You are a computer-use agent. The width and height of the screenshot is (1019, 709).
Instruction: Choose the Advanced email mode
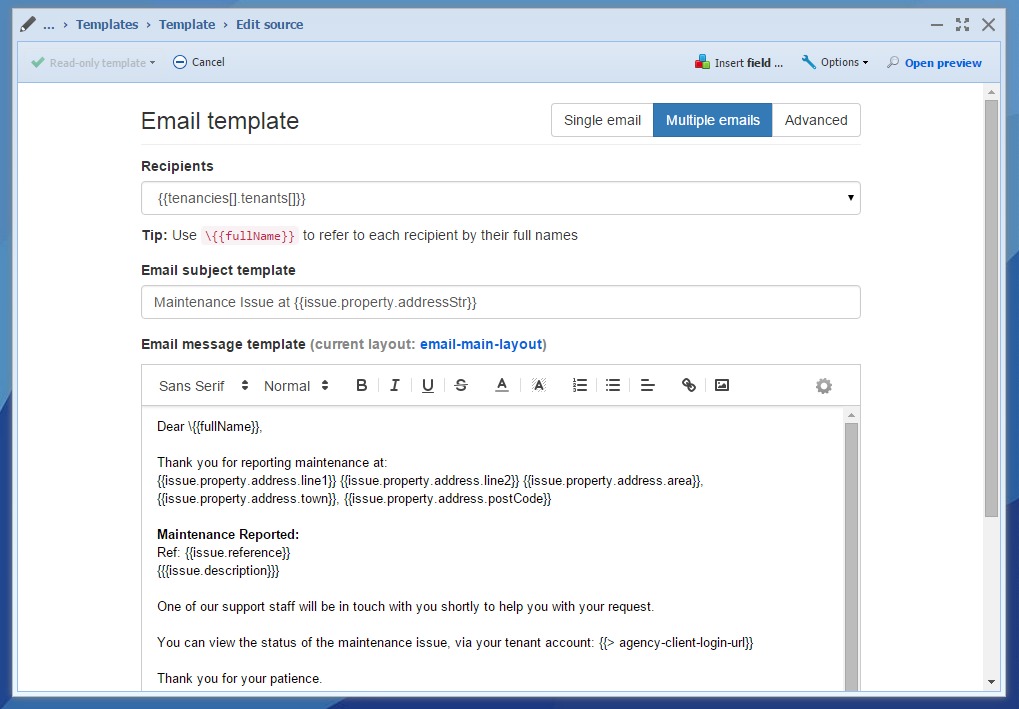[x=816, y=120]
